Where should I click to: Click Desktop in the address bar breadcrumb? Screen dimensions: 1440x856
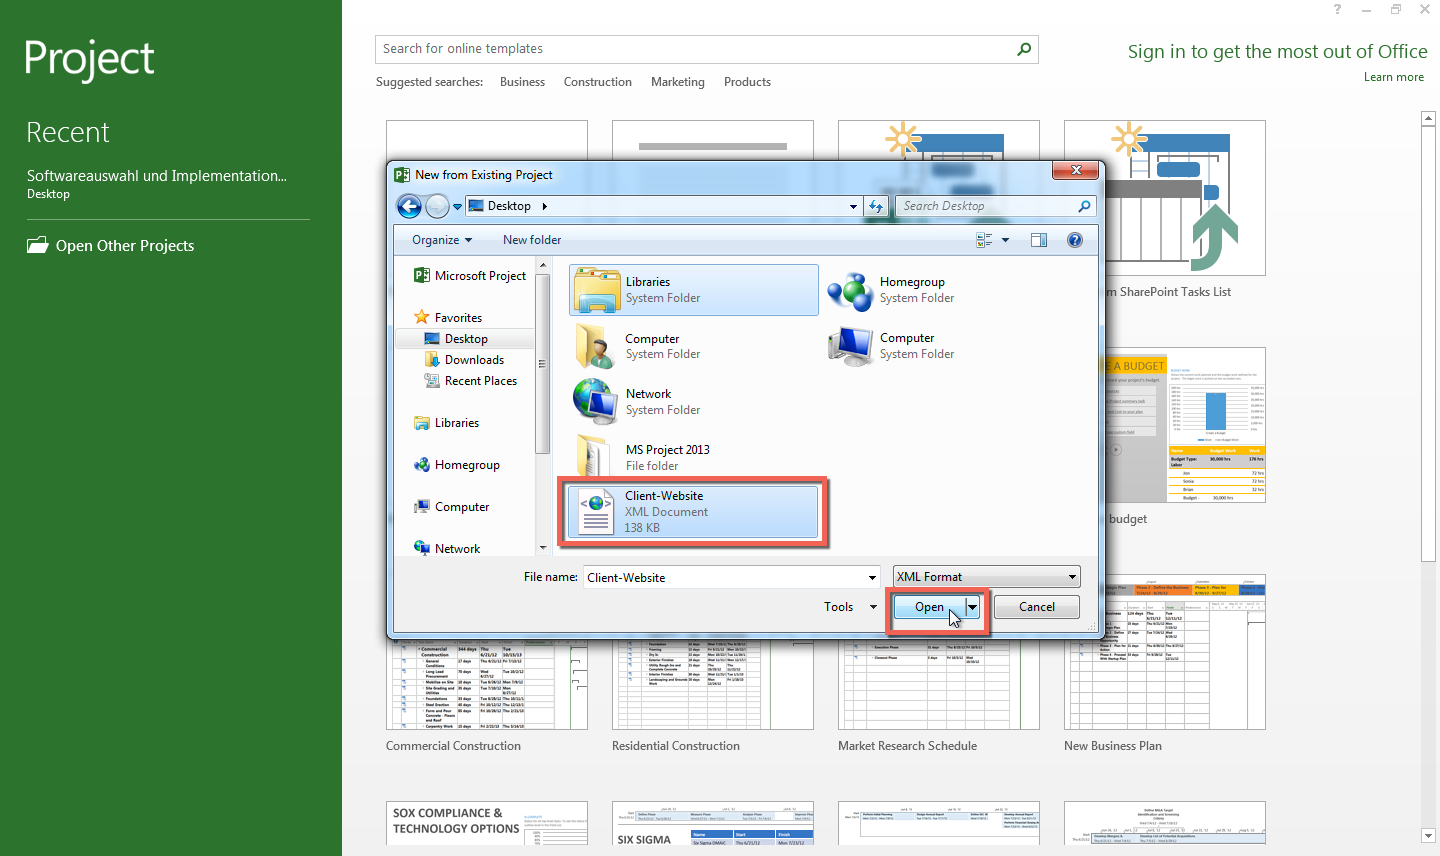pos(509,206)
